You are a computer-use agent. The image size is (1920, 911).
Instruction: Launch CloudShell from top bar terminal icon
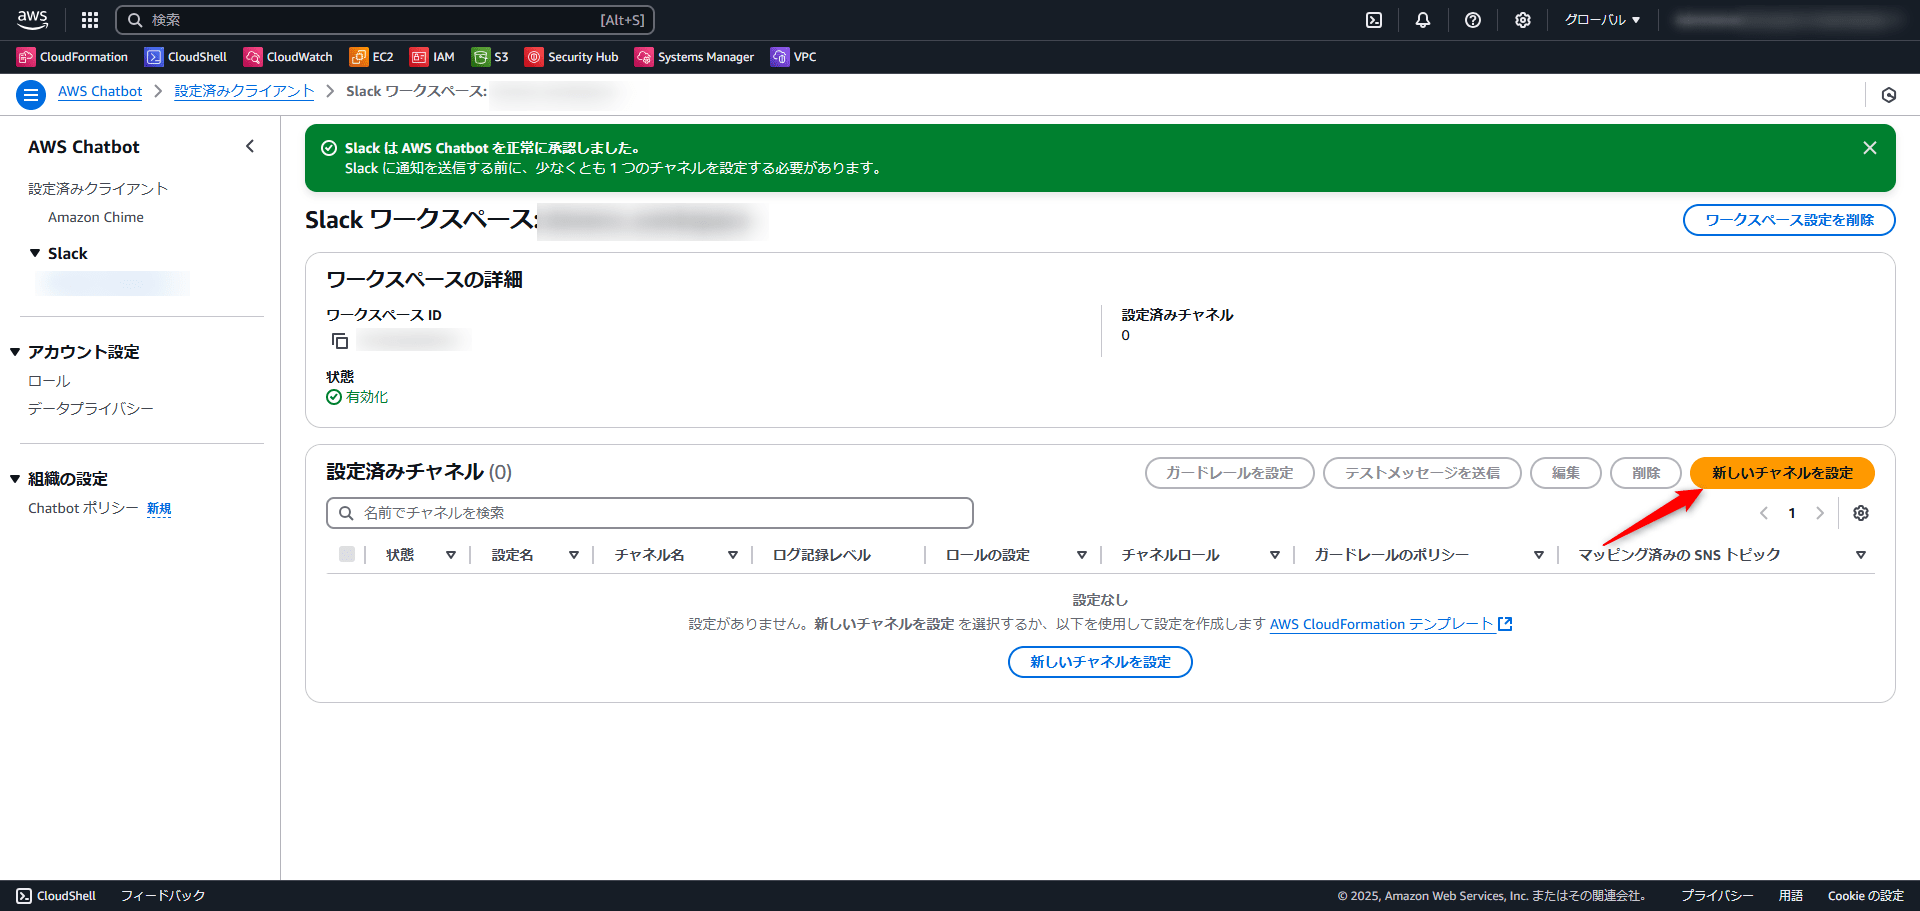tap(1374, 20)
